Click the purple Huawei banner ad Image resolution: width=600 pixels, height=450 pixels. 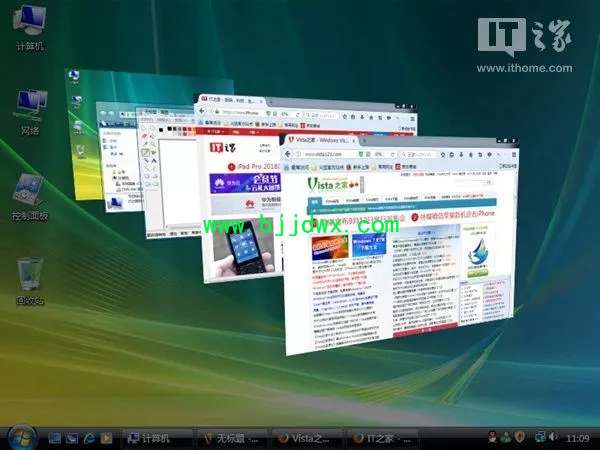[x=245, y=183]
